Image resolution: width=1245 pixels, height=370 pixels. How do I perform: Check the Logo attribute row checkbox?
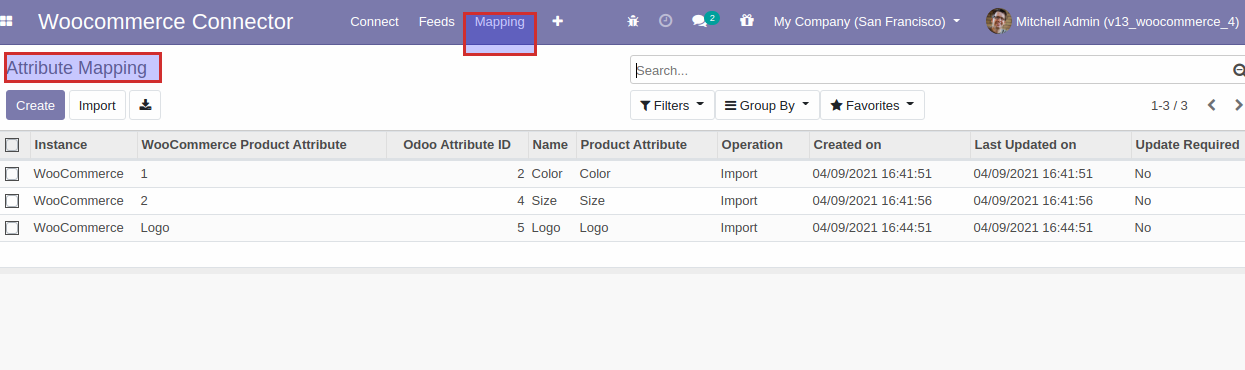(12, 228)
